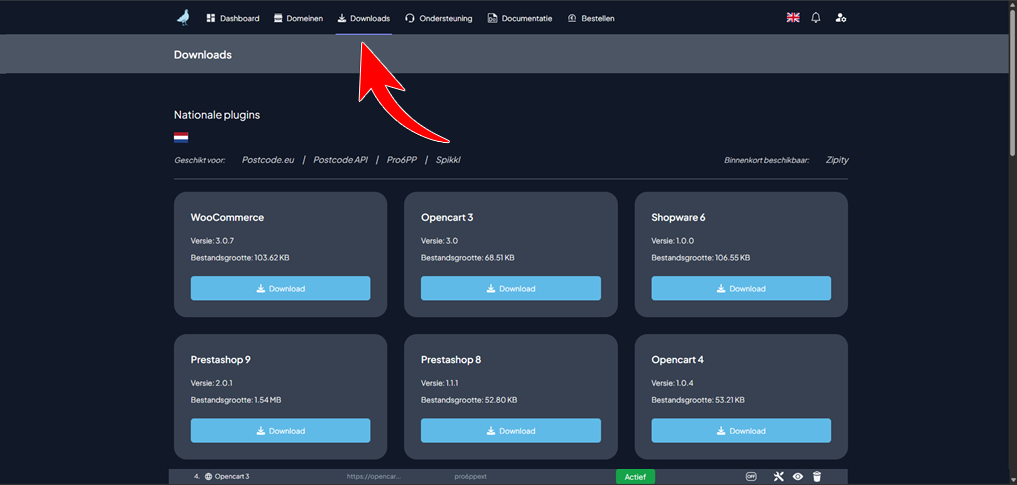1017x485 pixels.
Task: Open the Dashboard menu item
Action: click(232, 18)
